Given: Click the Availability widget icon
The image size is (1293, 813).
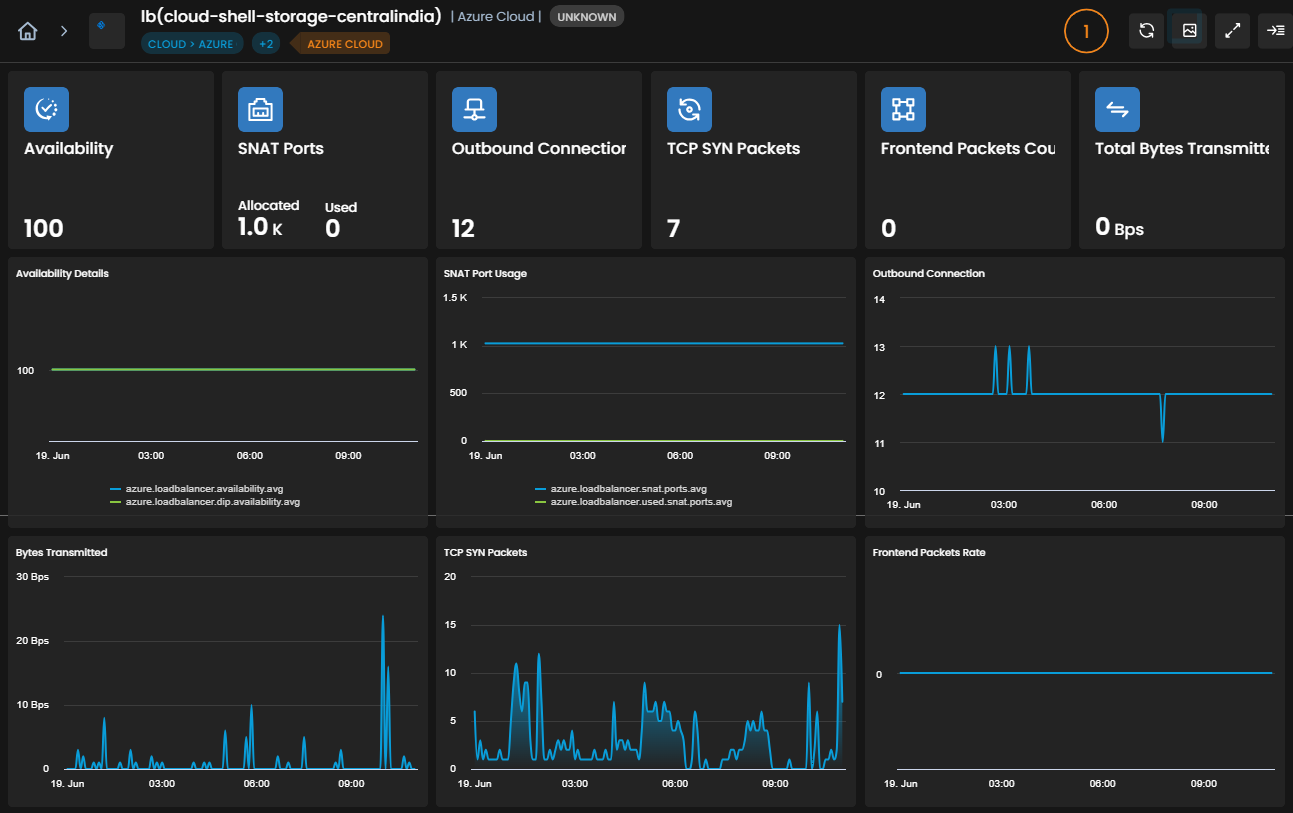Looking at the screenshot, I should [46, 110].
